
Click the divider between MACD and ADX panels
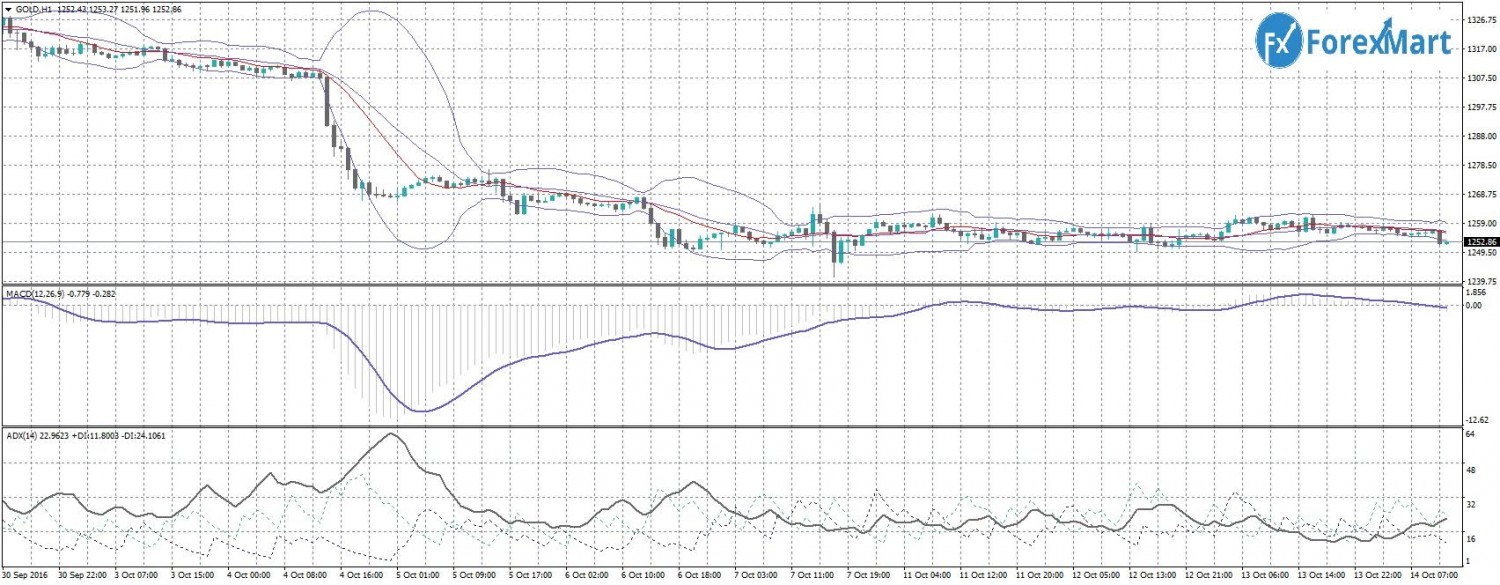(730, 427)
